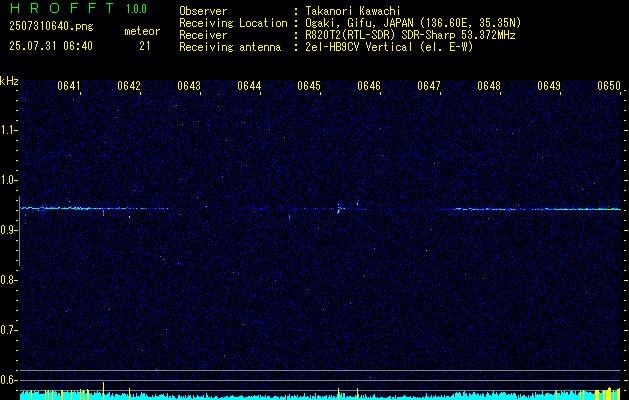Click the 2el-HB9CV Vertical antenna text

point(390,47)
